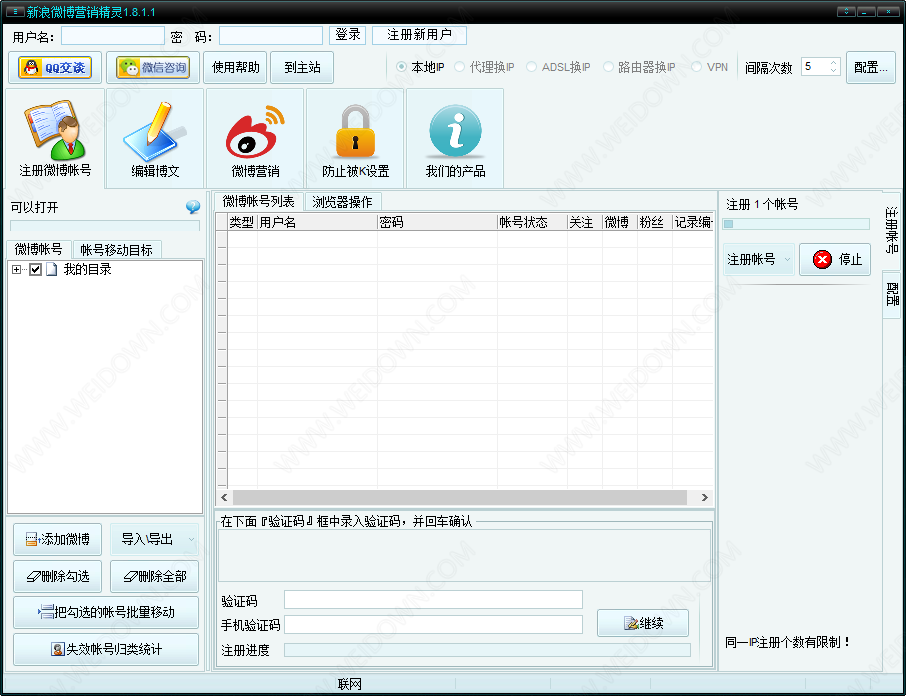This screenshot has width=906, height=696.
Task: Click the QQ交谈 penguin button
Action: pyautogui.click(x=55, y=68)
